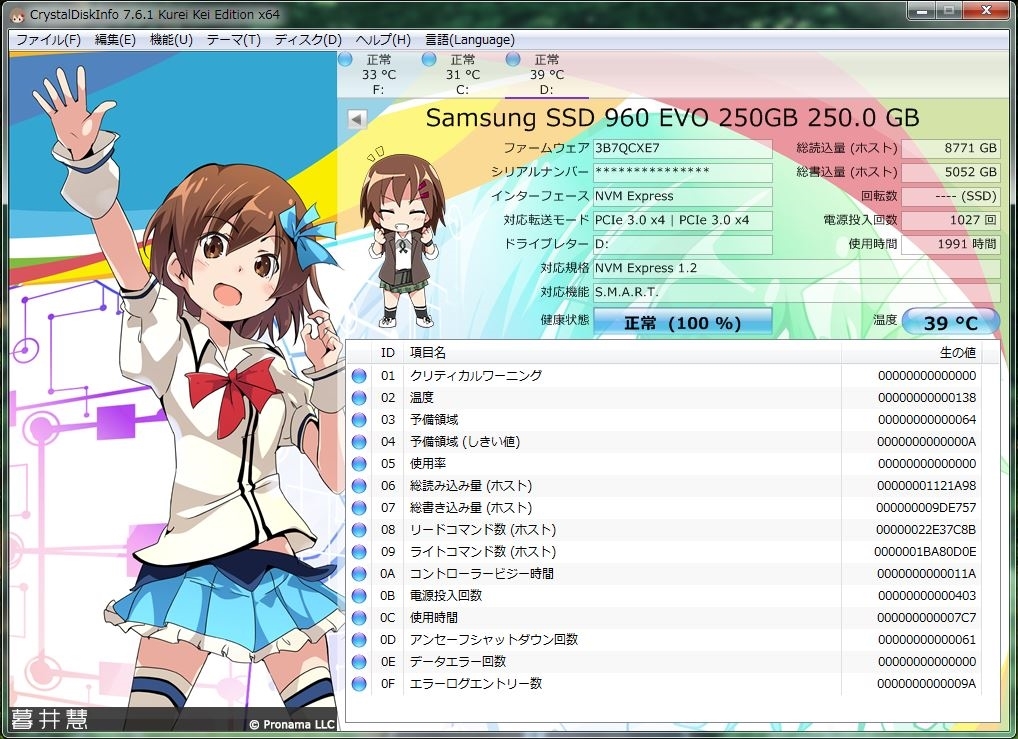Click the masked serial number field

pyautogui.click(x=682, y=172)
